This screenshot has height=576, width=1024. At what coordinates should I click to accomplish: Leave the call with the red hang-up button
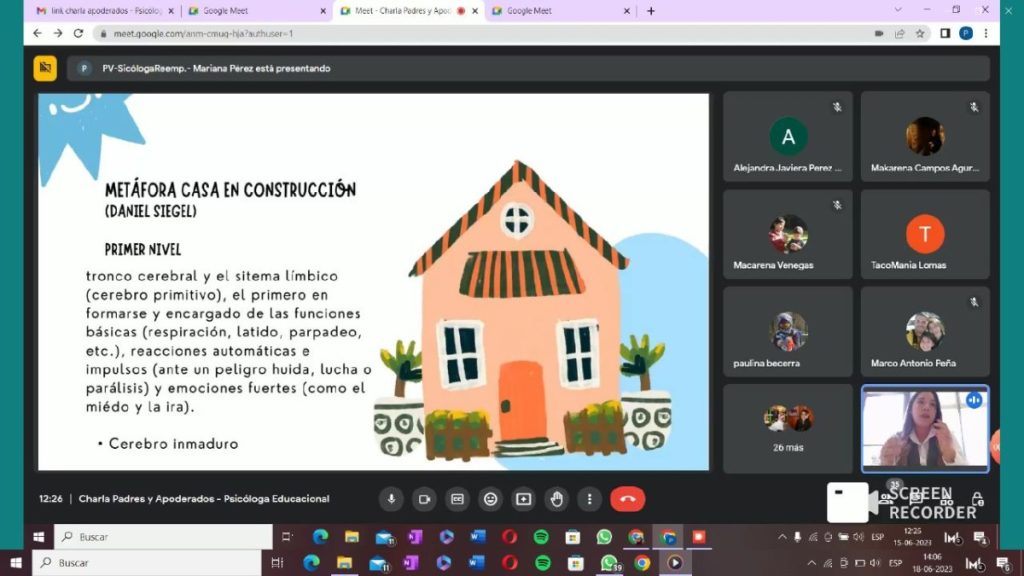pyautogui.click(x=628, y=499)
